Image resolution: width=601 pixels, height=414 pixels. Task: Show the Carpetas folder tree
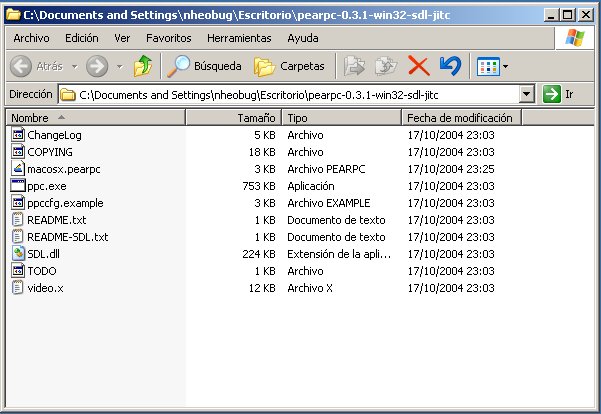point(289,66)
